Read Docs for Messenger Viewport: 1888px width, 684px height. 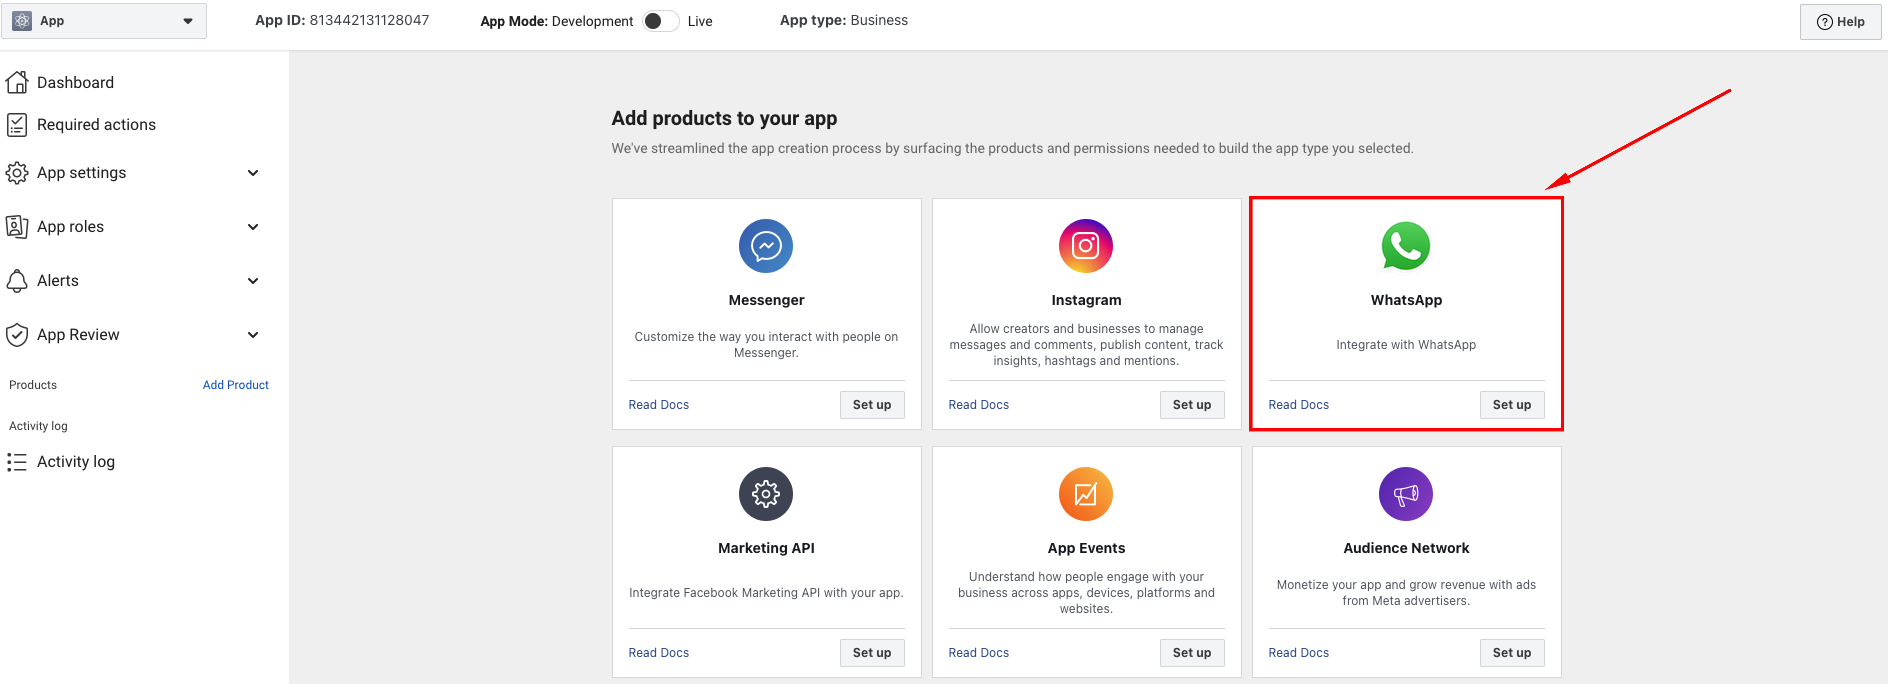coord(658,405)
